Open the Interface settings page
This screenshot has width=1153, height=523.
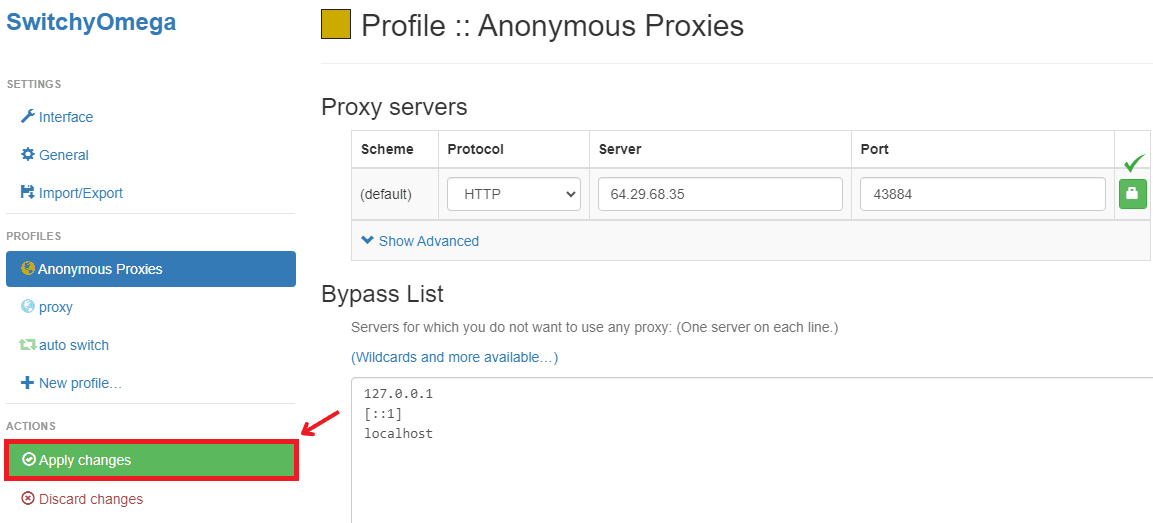[66, 117]
